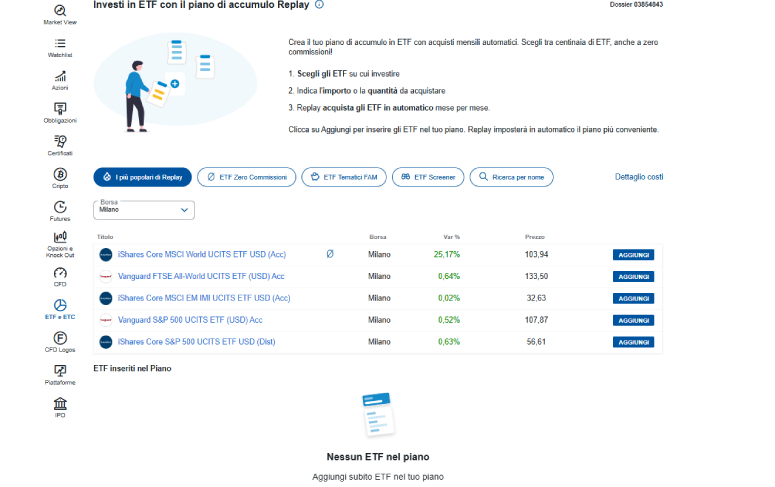The image size is (775, 487).
Task: Open the Borsa Milano dropdown
Action: [144, 210]
